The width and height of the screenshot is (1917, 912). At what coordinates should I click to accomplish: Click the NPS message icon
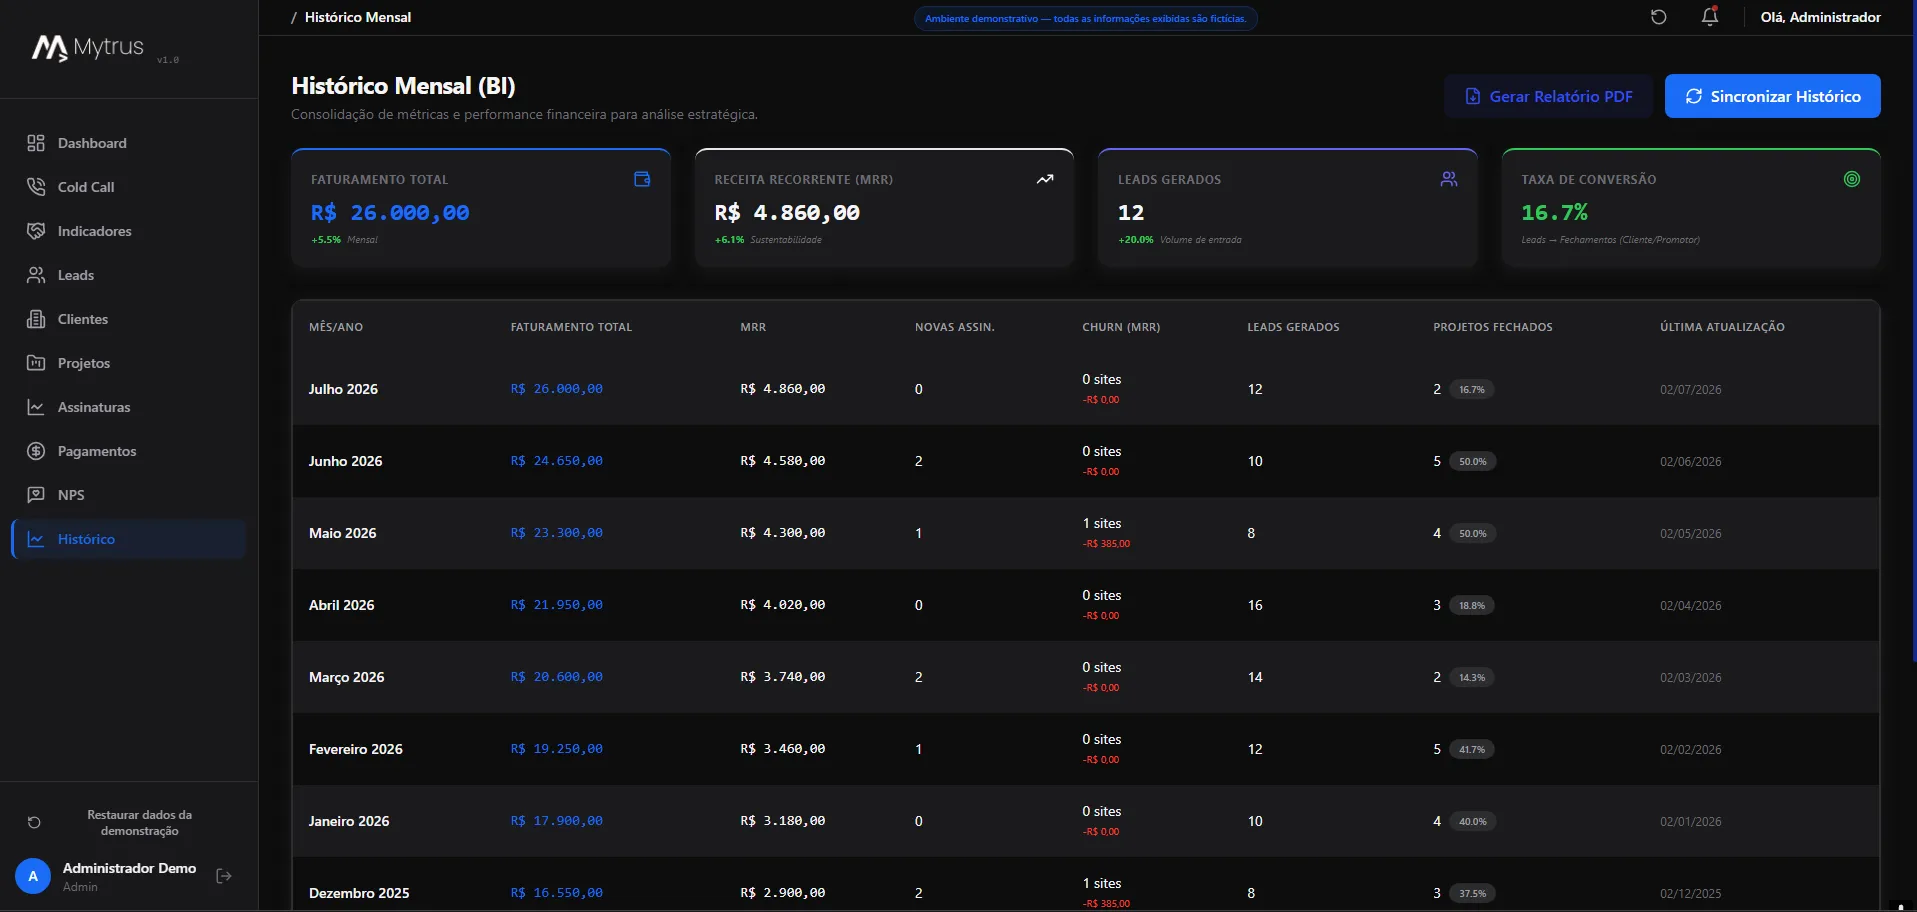(x=36, y=495)
